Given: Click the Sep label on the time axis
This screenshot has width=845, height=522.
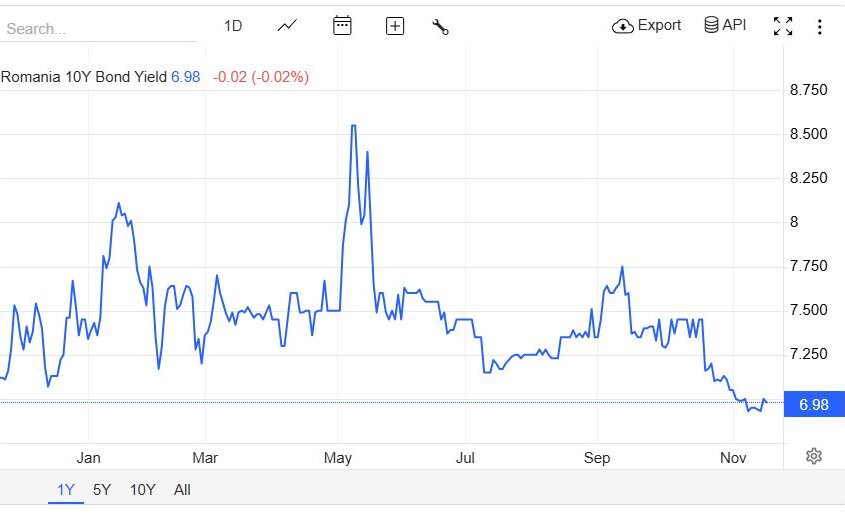Looking at the screenshot, I should tap(597, 458).
